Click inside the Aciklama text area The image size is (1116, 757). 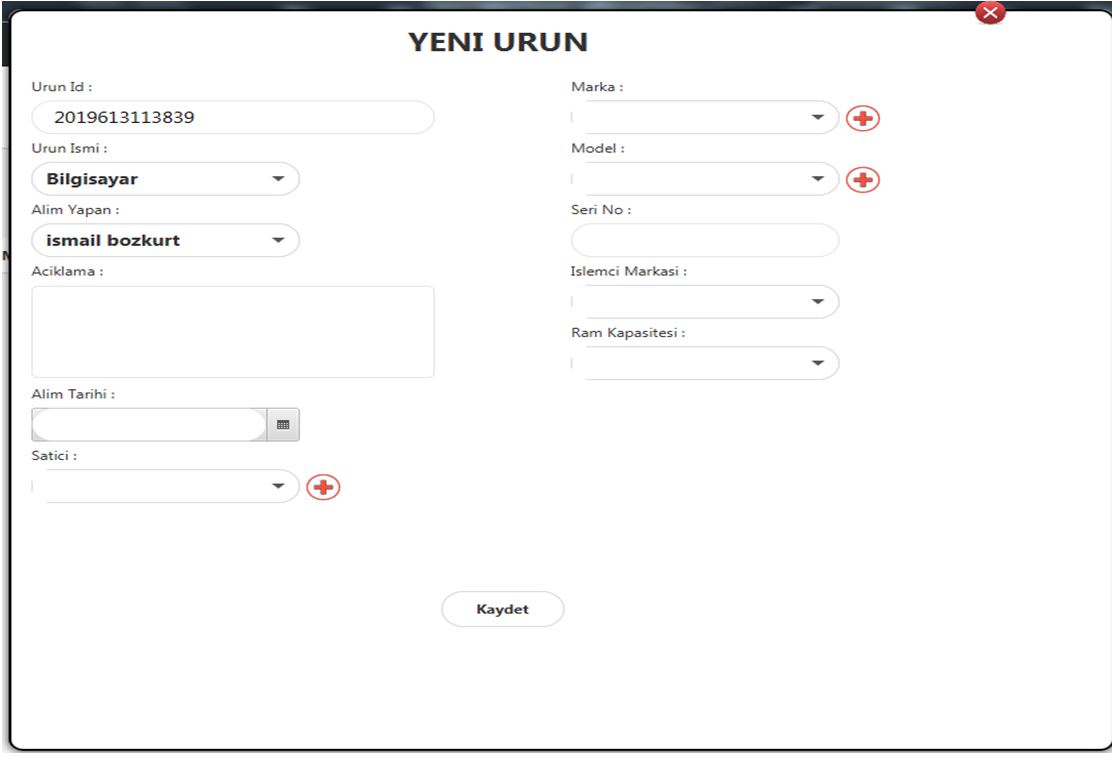tap(233, 330)
